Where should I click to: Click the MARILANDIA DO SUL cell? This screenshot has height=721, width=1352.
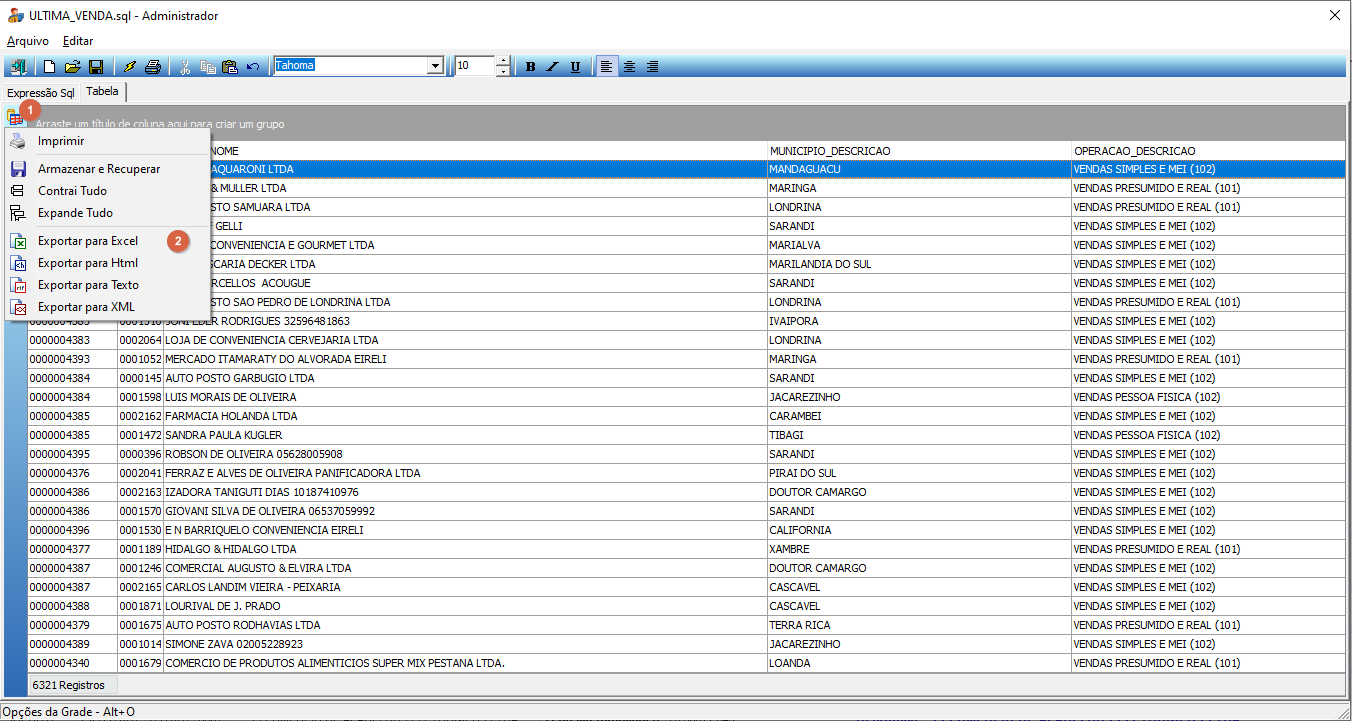click(918, 265)
